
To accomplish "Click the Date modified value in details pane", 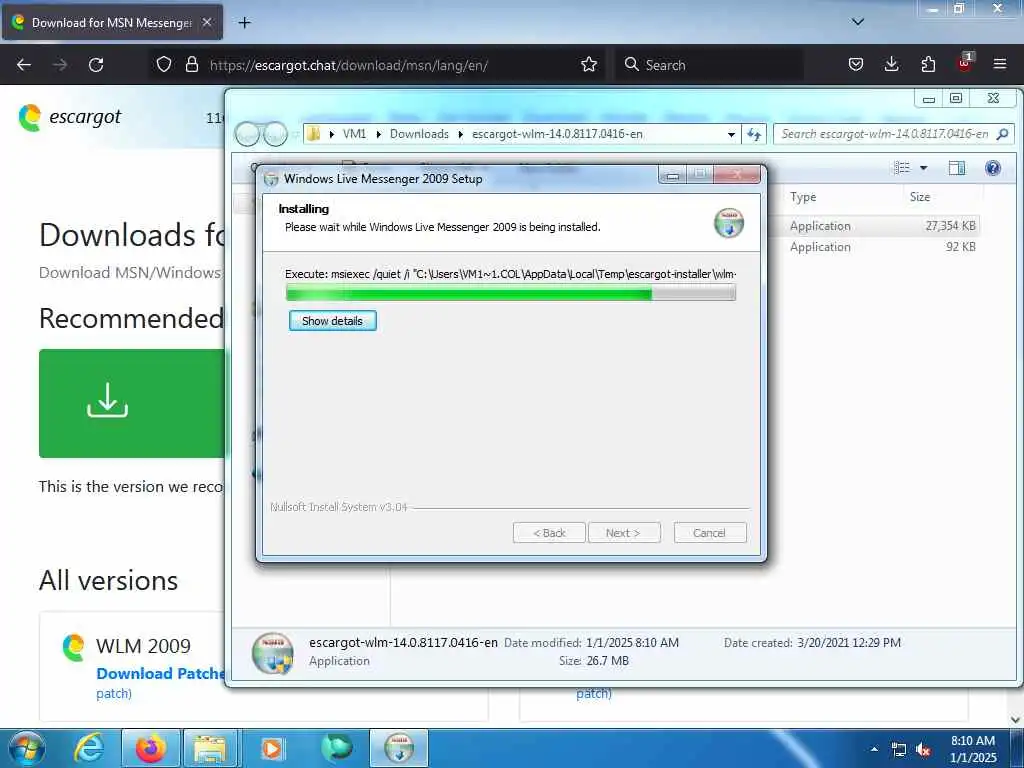I will [x=632, y=643].
